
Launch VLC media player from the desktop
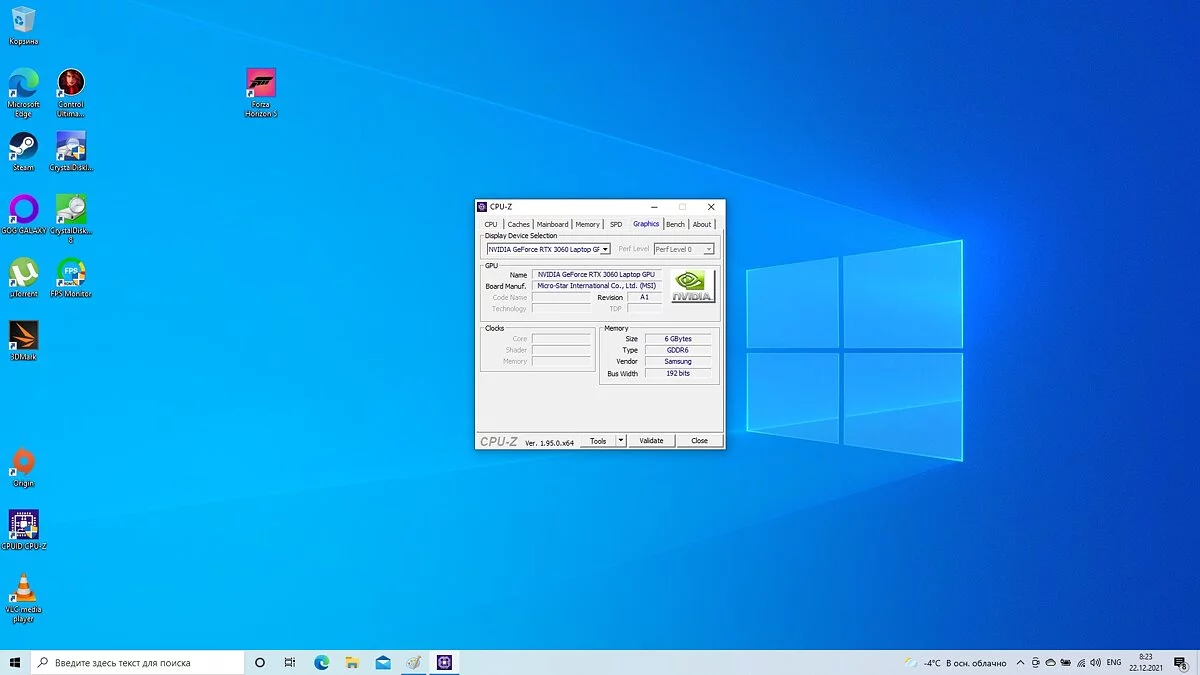click(x=23, y=589)
